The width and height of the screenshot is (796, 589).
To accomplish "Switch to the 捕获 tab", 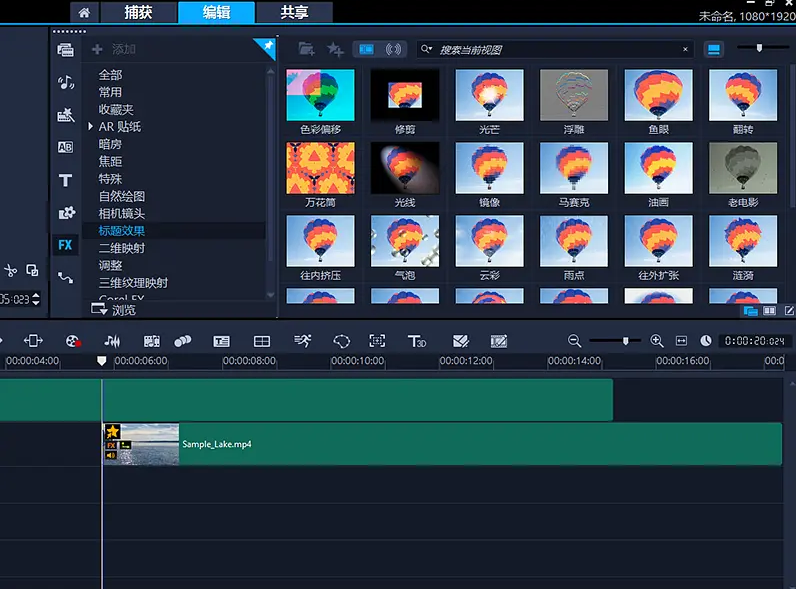I will pos(139,12).
